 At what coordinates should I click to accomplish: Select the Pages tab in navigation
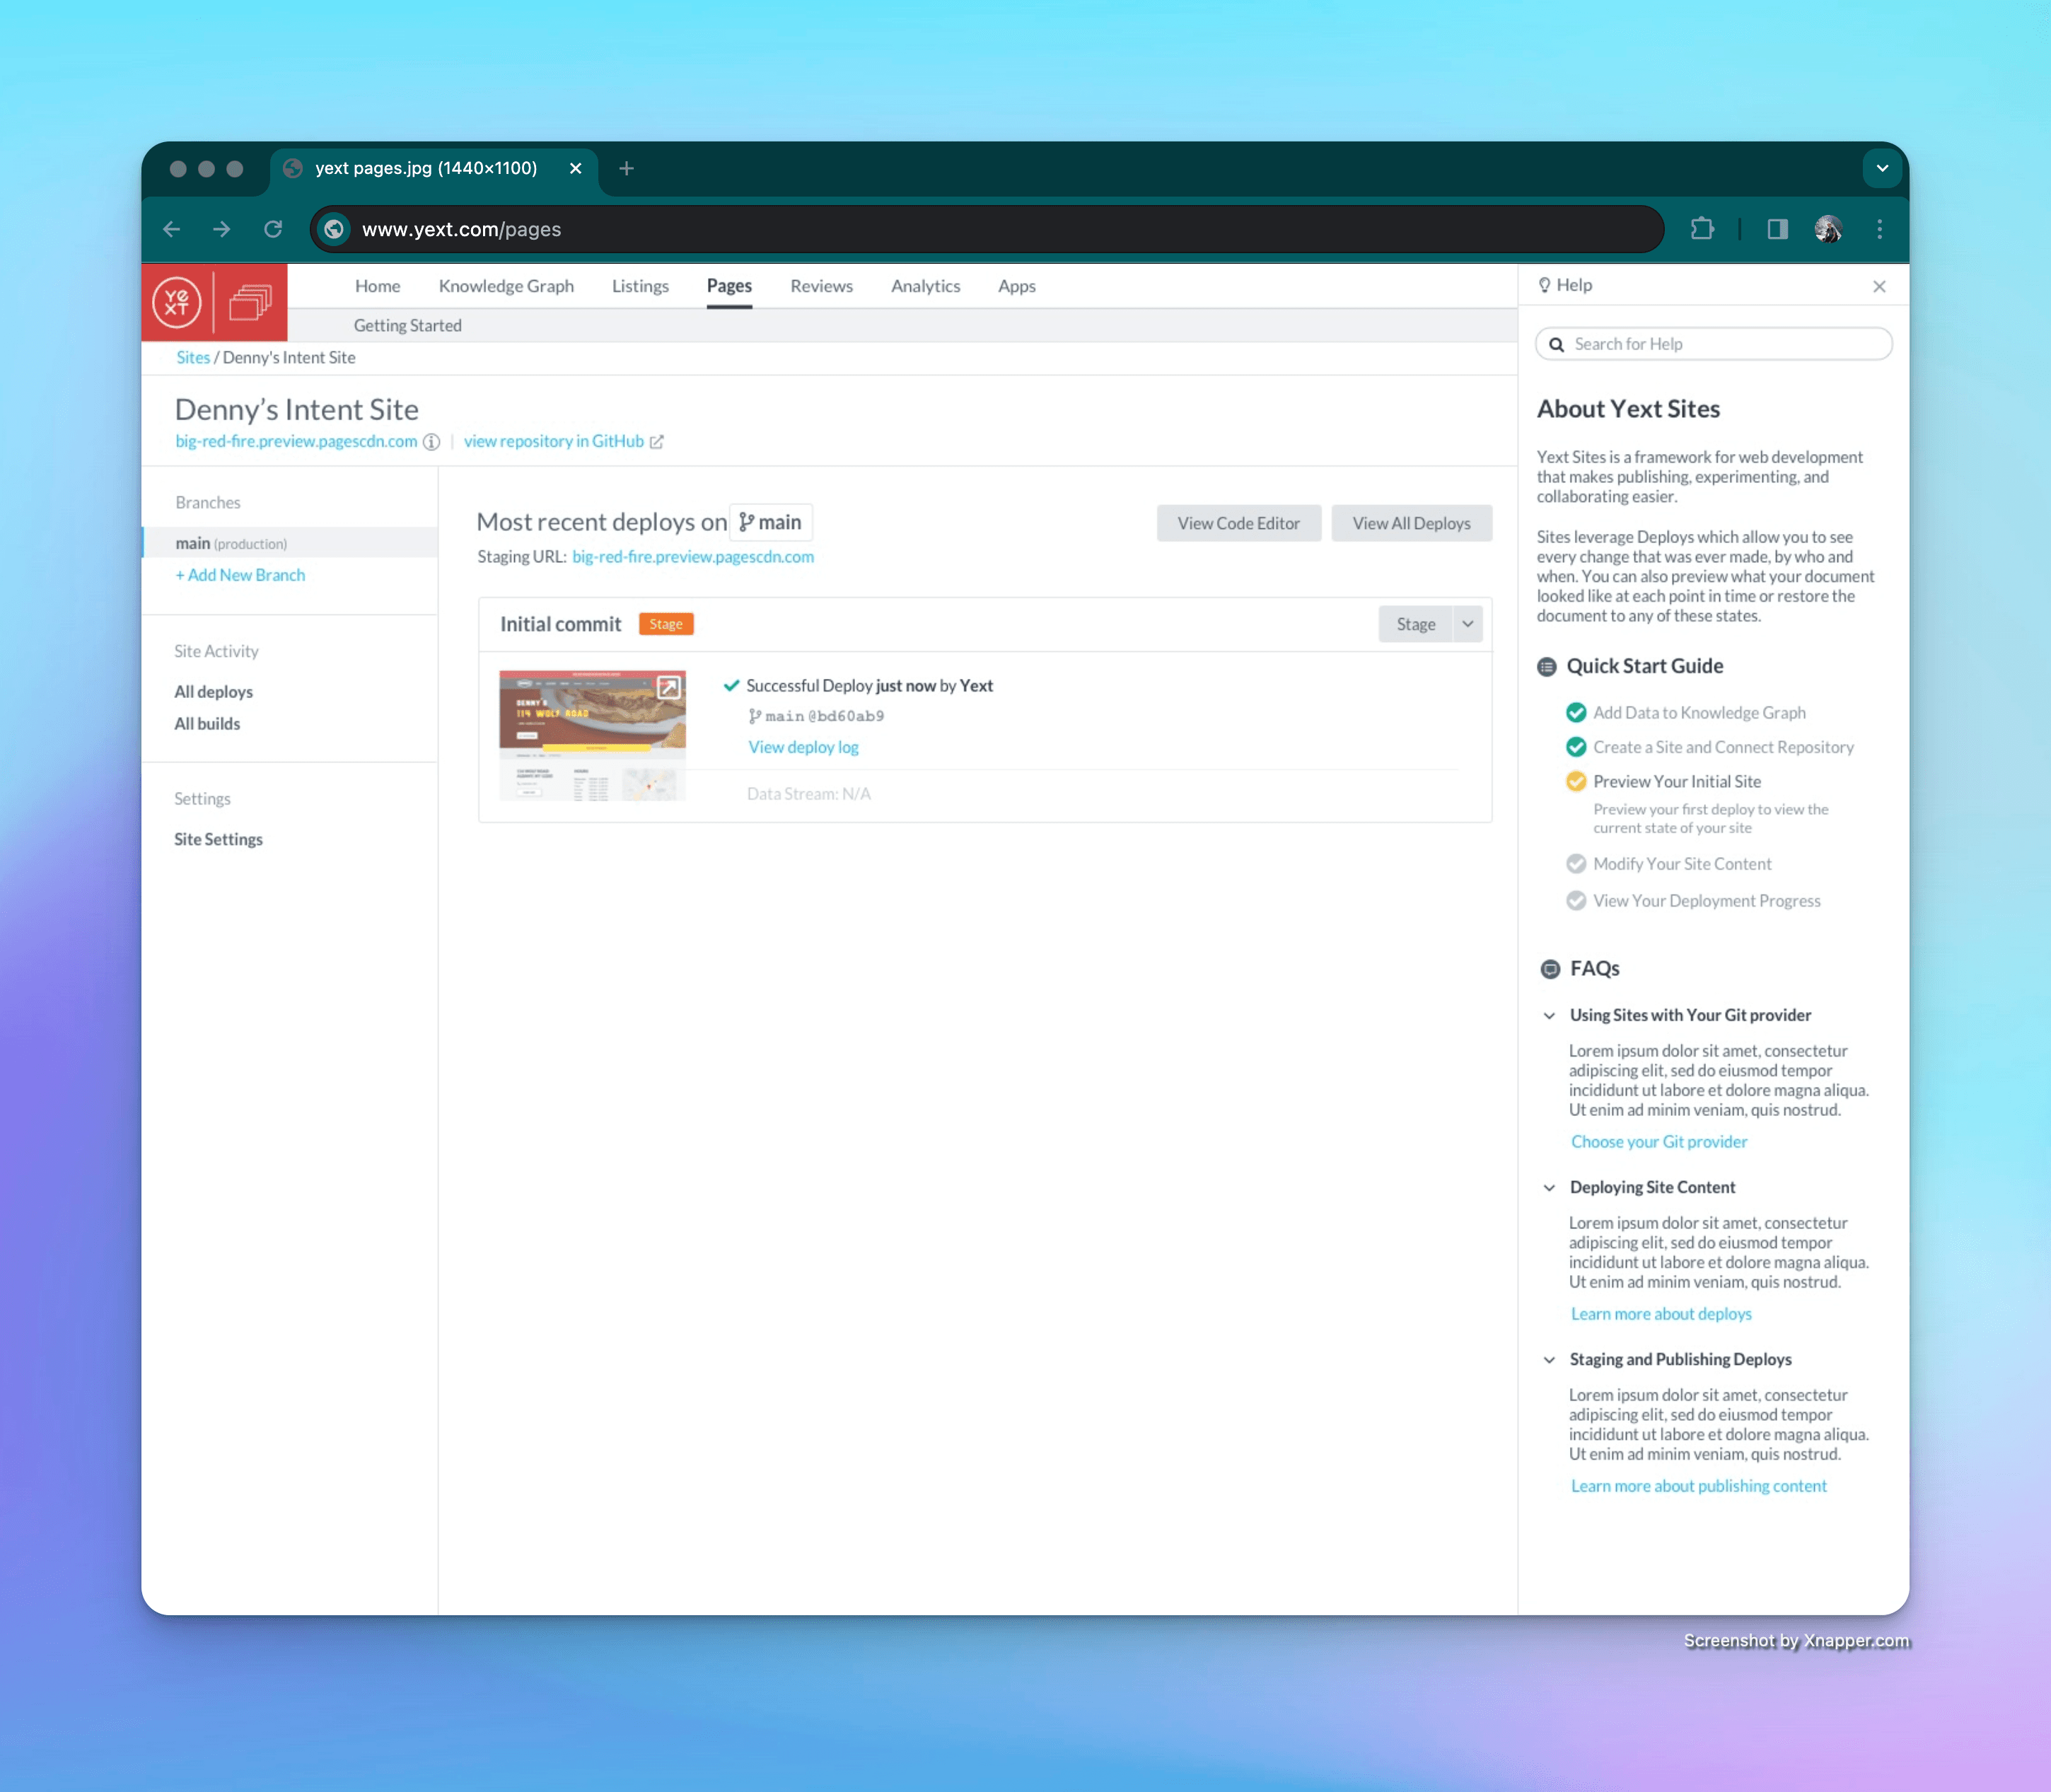729,284
